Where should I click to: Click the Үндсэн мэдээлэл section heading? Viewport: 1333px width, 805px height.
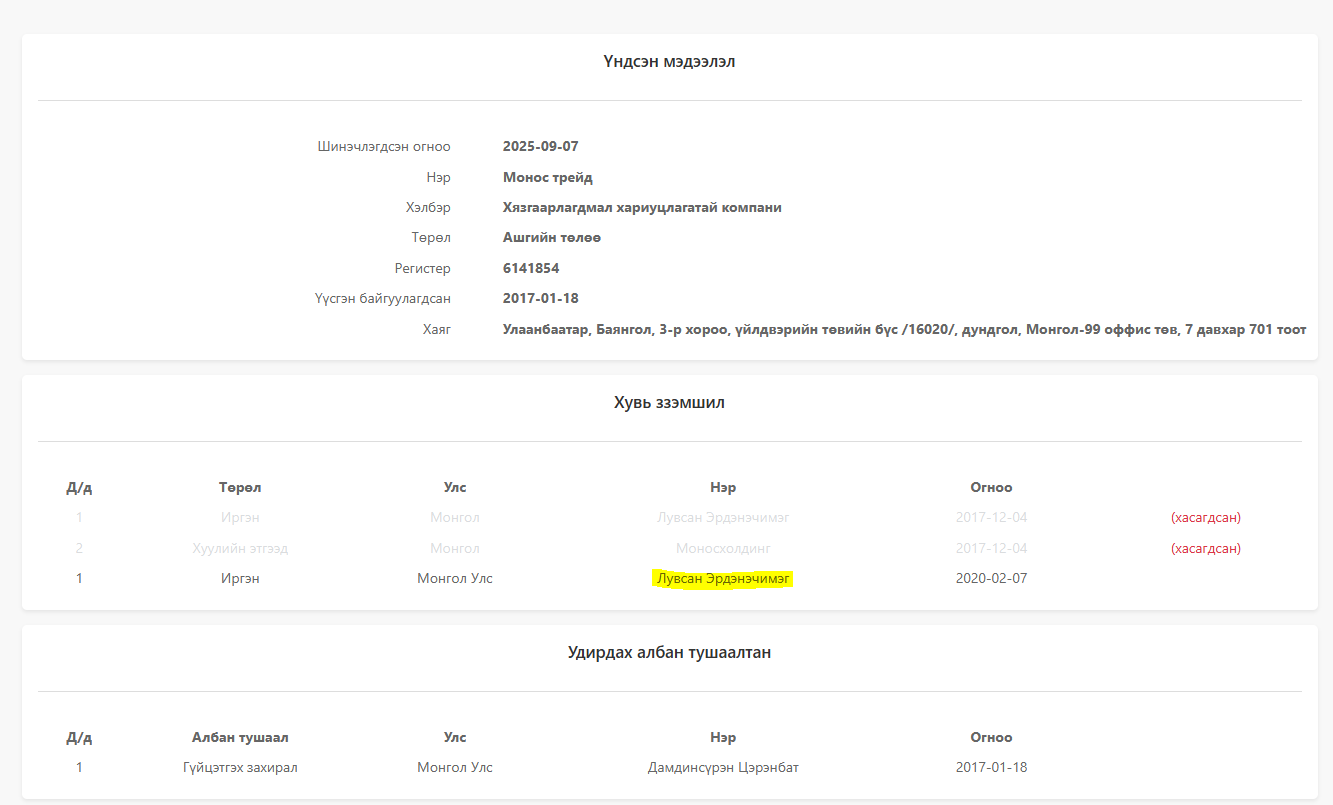(x=669, y=62)
